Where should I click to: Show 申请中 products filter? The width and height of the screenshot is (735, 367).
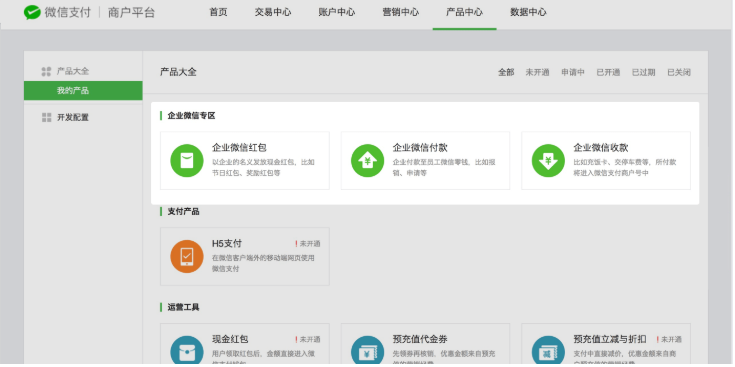click(x=573, y=72)
